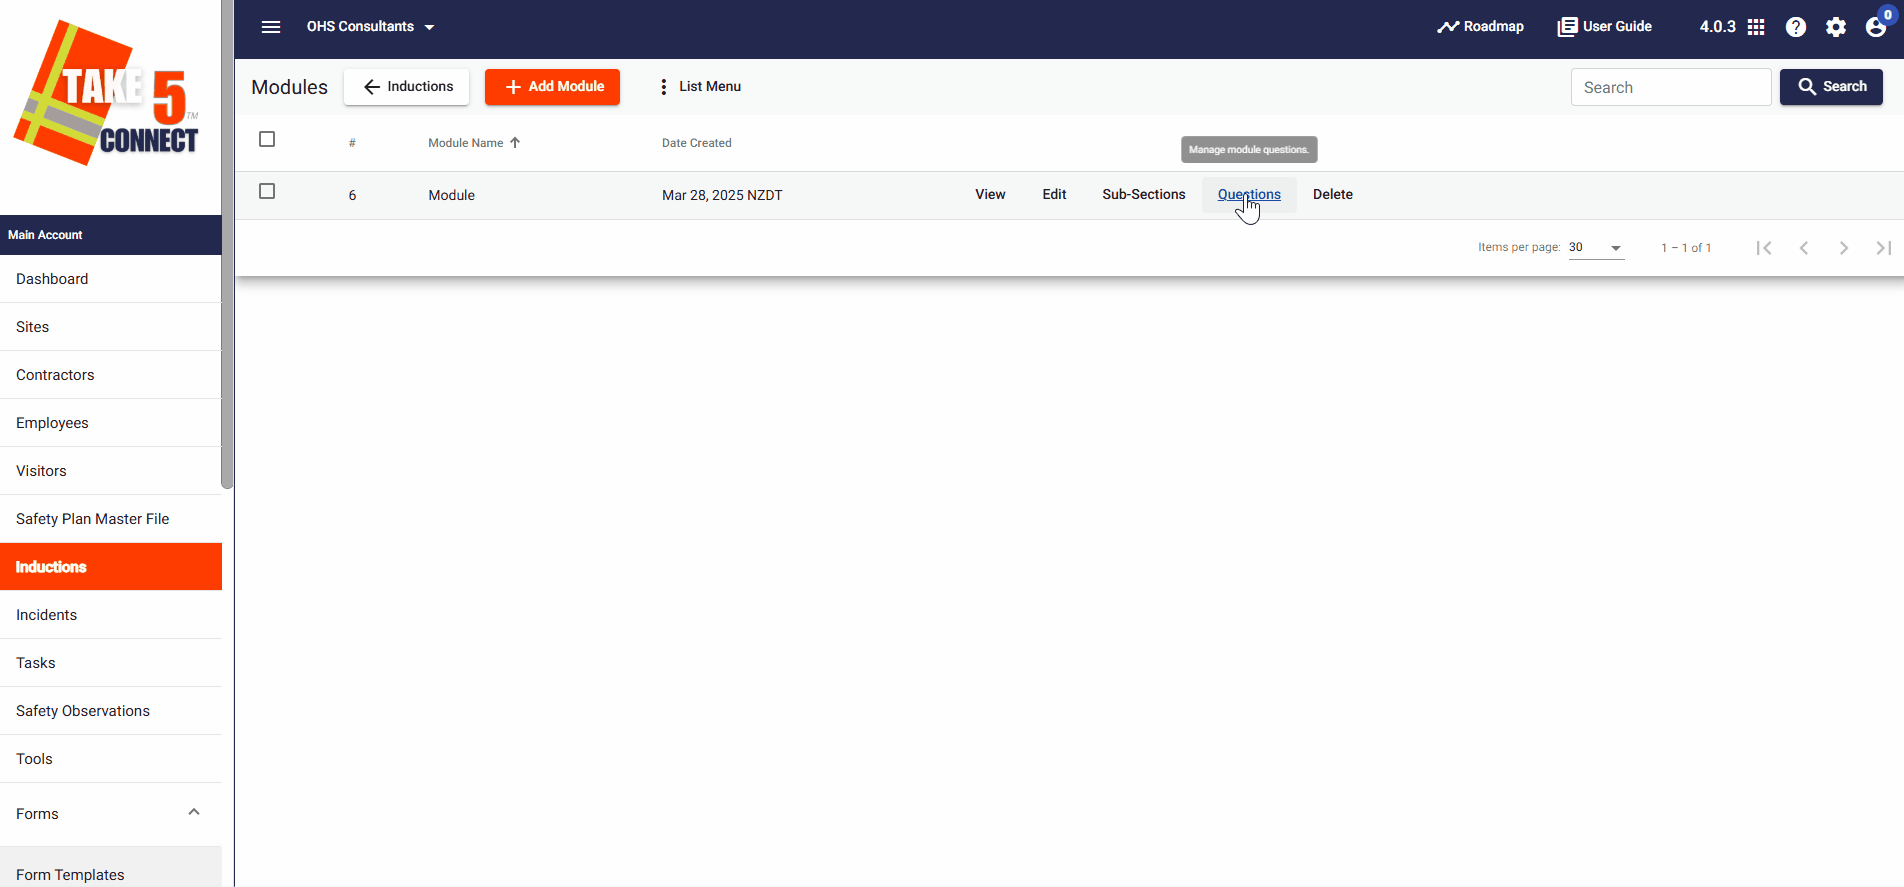Click the Module Name column header

coord(466,143)
